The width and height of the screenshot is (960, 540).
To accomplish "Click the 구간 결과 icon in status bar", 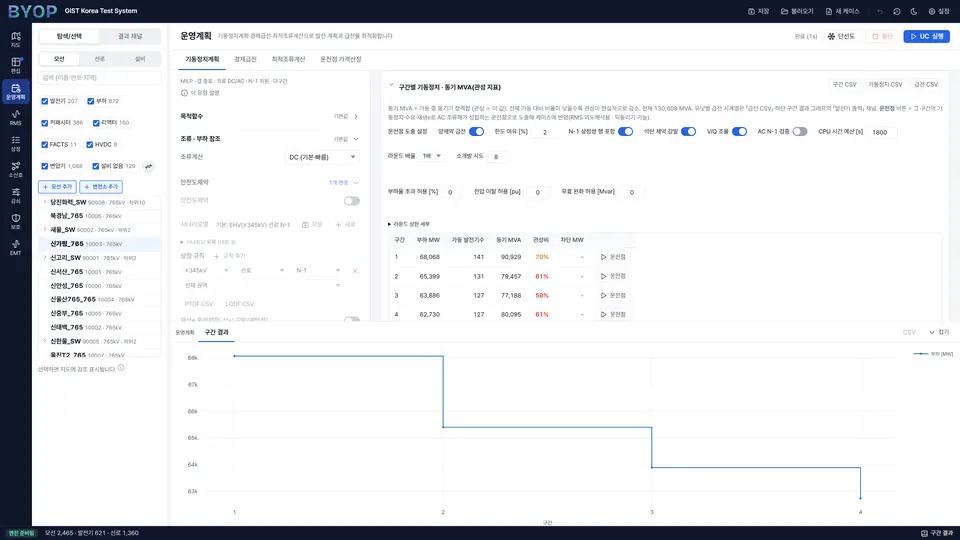I will (x=924, y=533).
